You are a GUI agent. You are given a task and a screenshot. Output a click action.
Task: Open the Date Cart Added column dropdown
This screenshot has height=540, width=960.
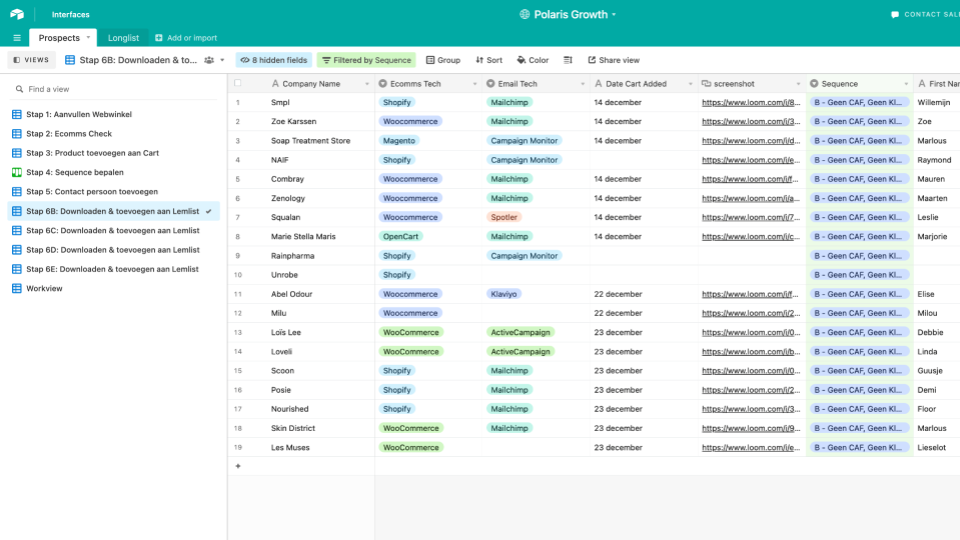[690, 84]
